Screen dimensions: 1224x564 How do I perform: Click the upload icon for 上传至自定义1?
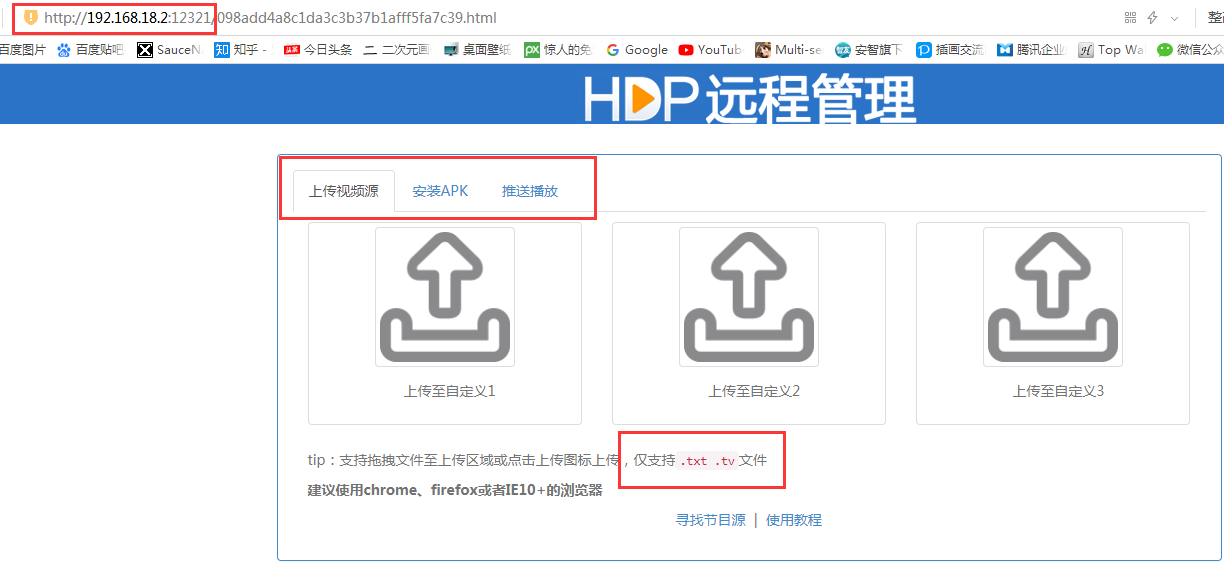coord(445,297)
